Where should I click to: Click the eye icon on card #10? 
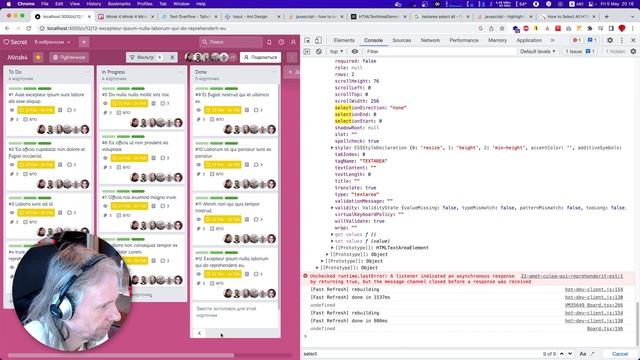[199, 165]
